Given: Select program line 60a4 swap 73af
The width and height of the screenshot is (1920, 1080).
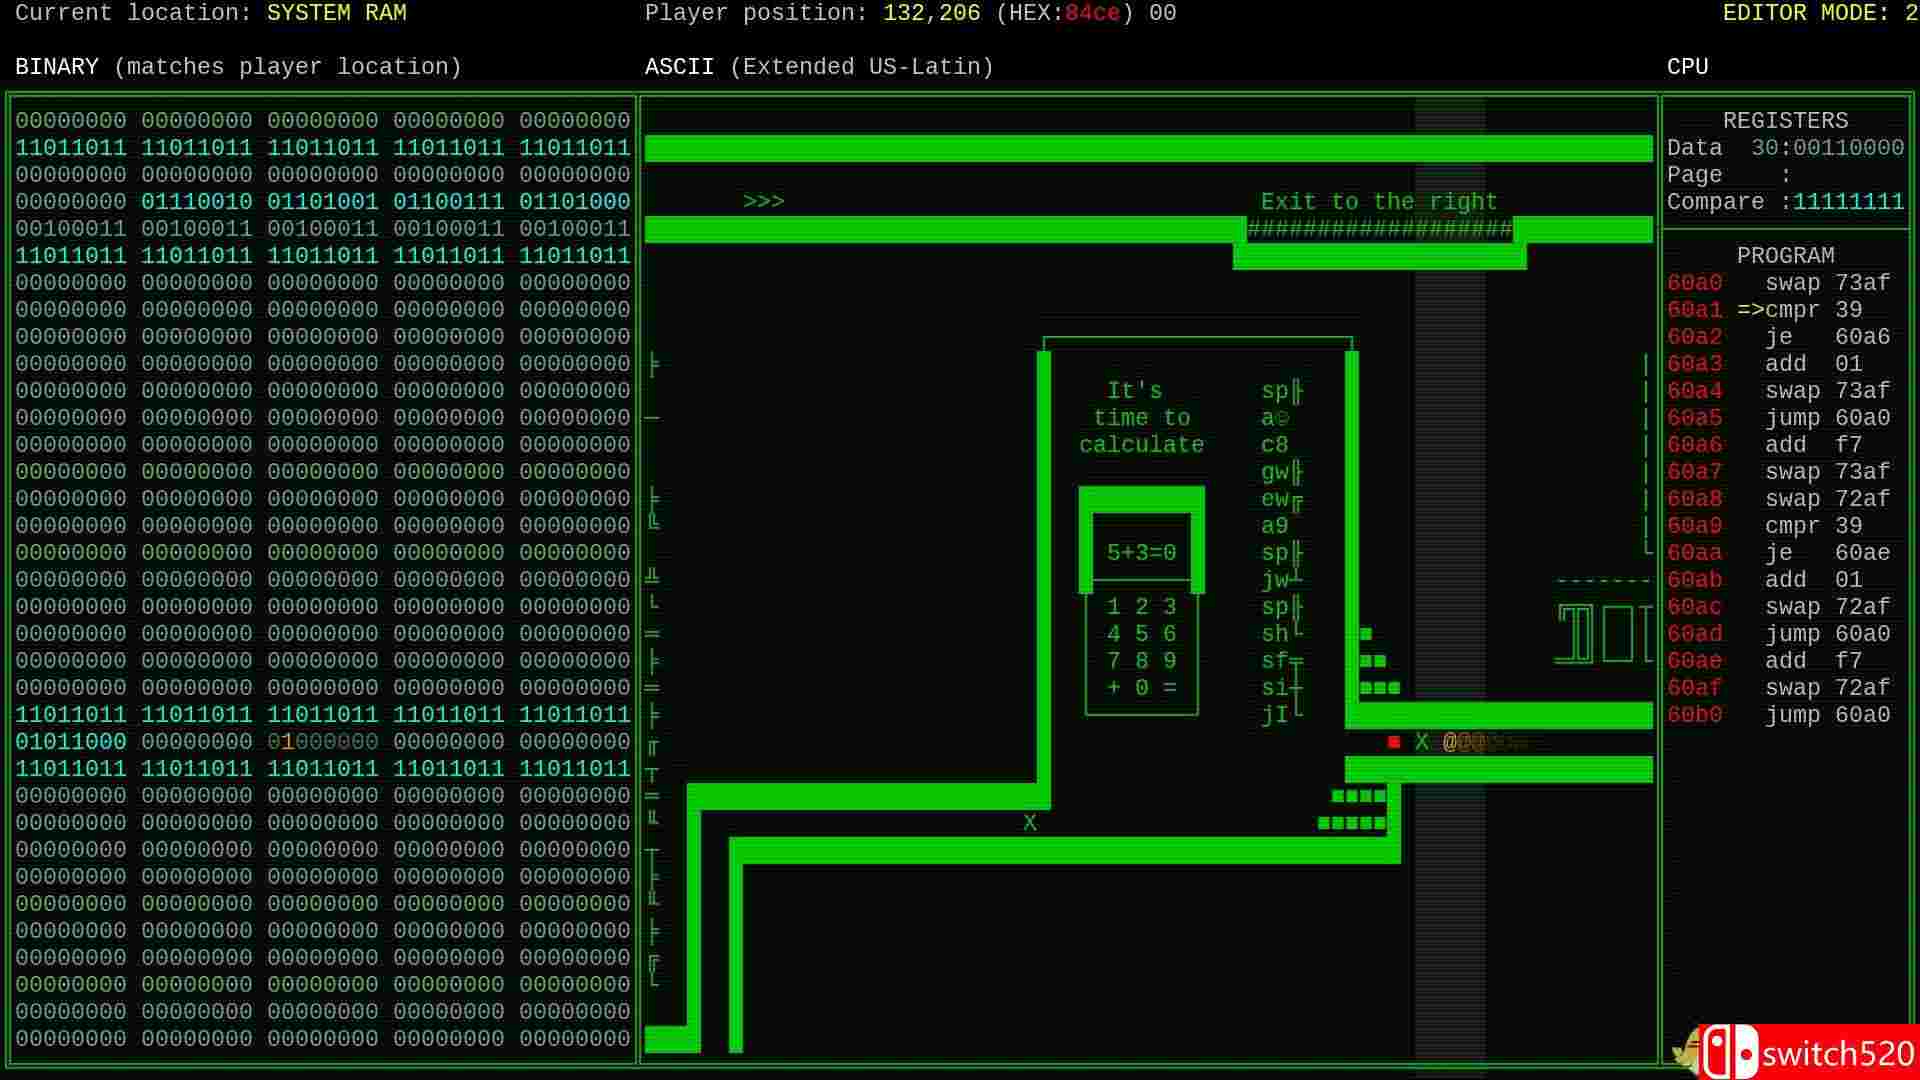Looking at the screenshot, I should point(1779,391).
